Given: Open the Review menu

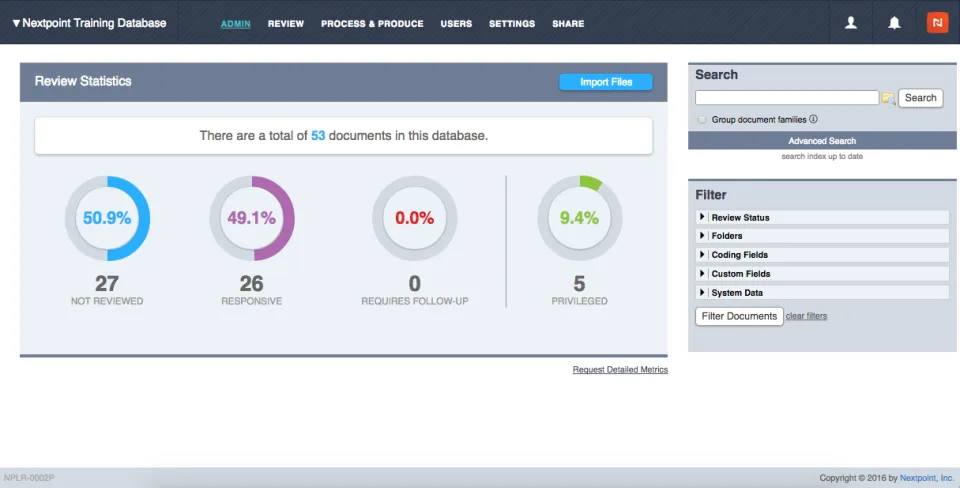Looking at the screenshot, I should tap(286, 24).
